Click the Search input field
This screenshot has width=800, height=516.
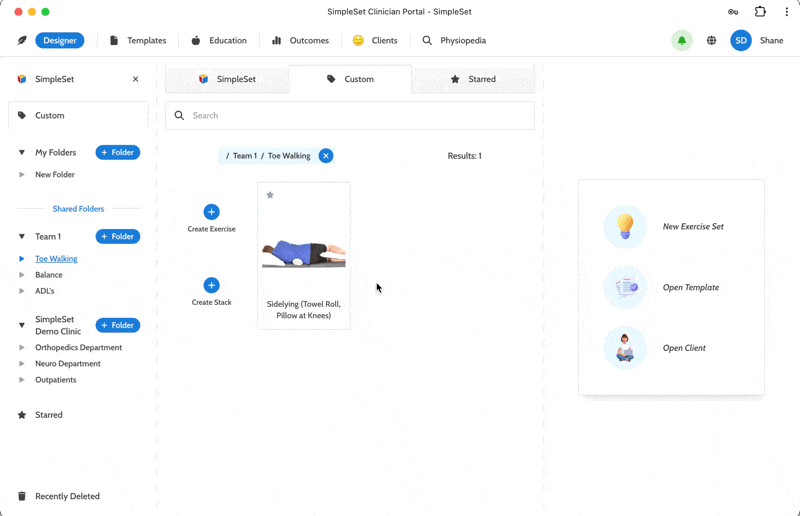coord(350,115)
